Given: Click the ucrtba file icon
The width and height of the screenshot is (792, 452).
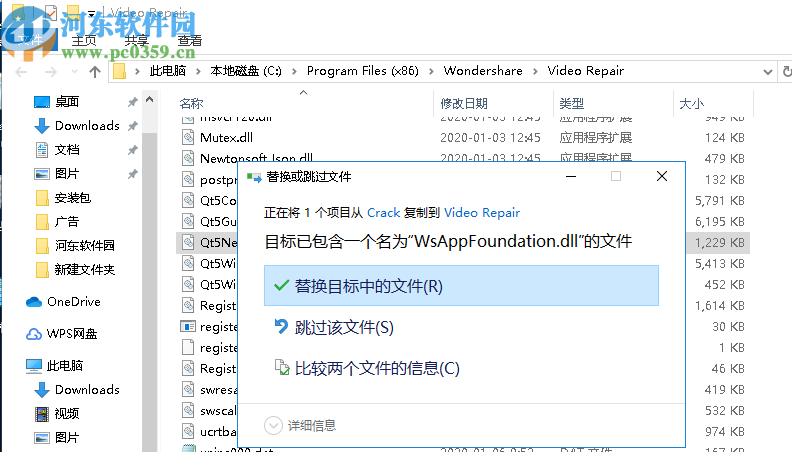Looking at the screenshot, I should click(x=188, y=431).
